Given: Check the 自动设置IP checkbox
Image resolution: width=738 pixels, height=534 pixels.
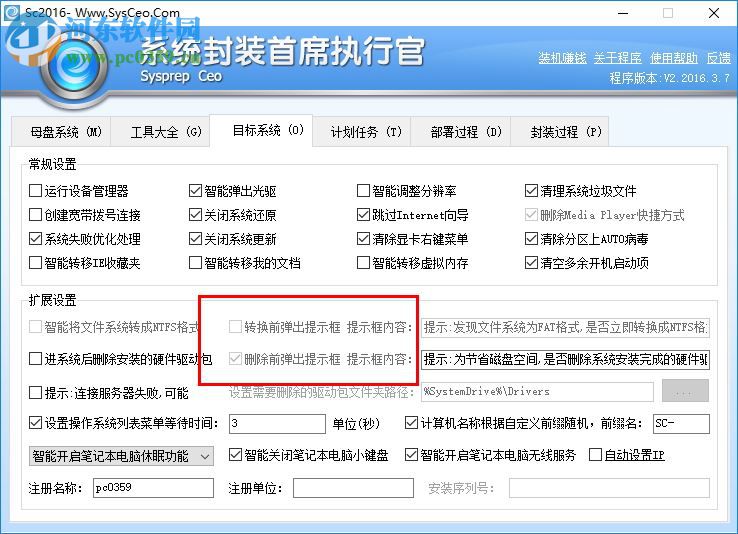Looking at the screenshot, I should pos(595,454).
